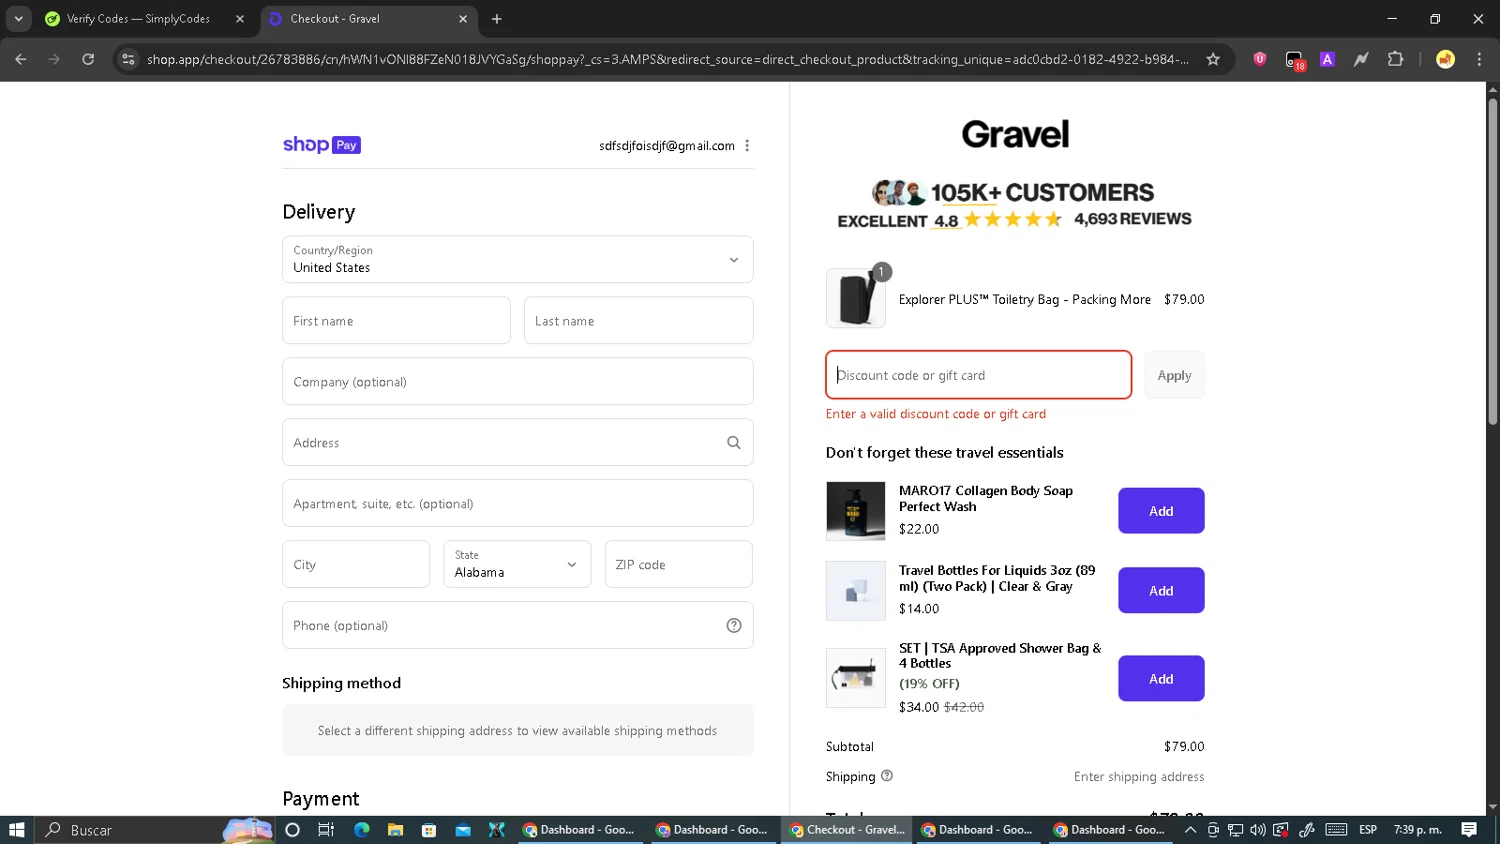Close the Checkout - Gravel tab
This screenshot has width=1500, height=844.
click(463, 19)
